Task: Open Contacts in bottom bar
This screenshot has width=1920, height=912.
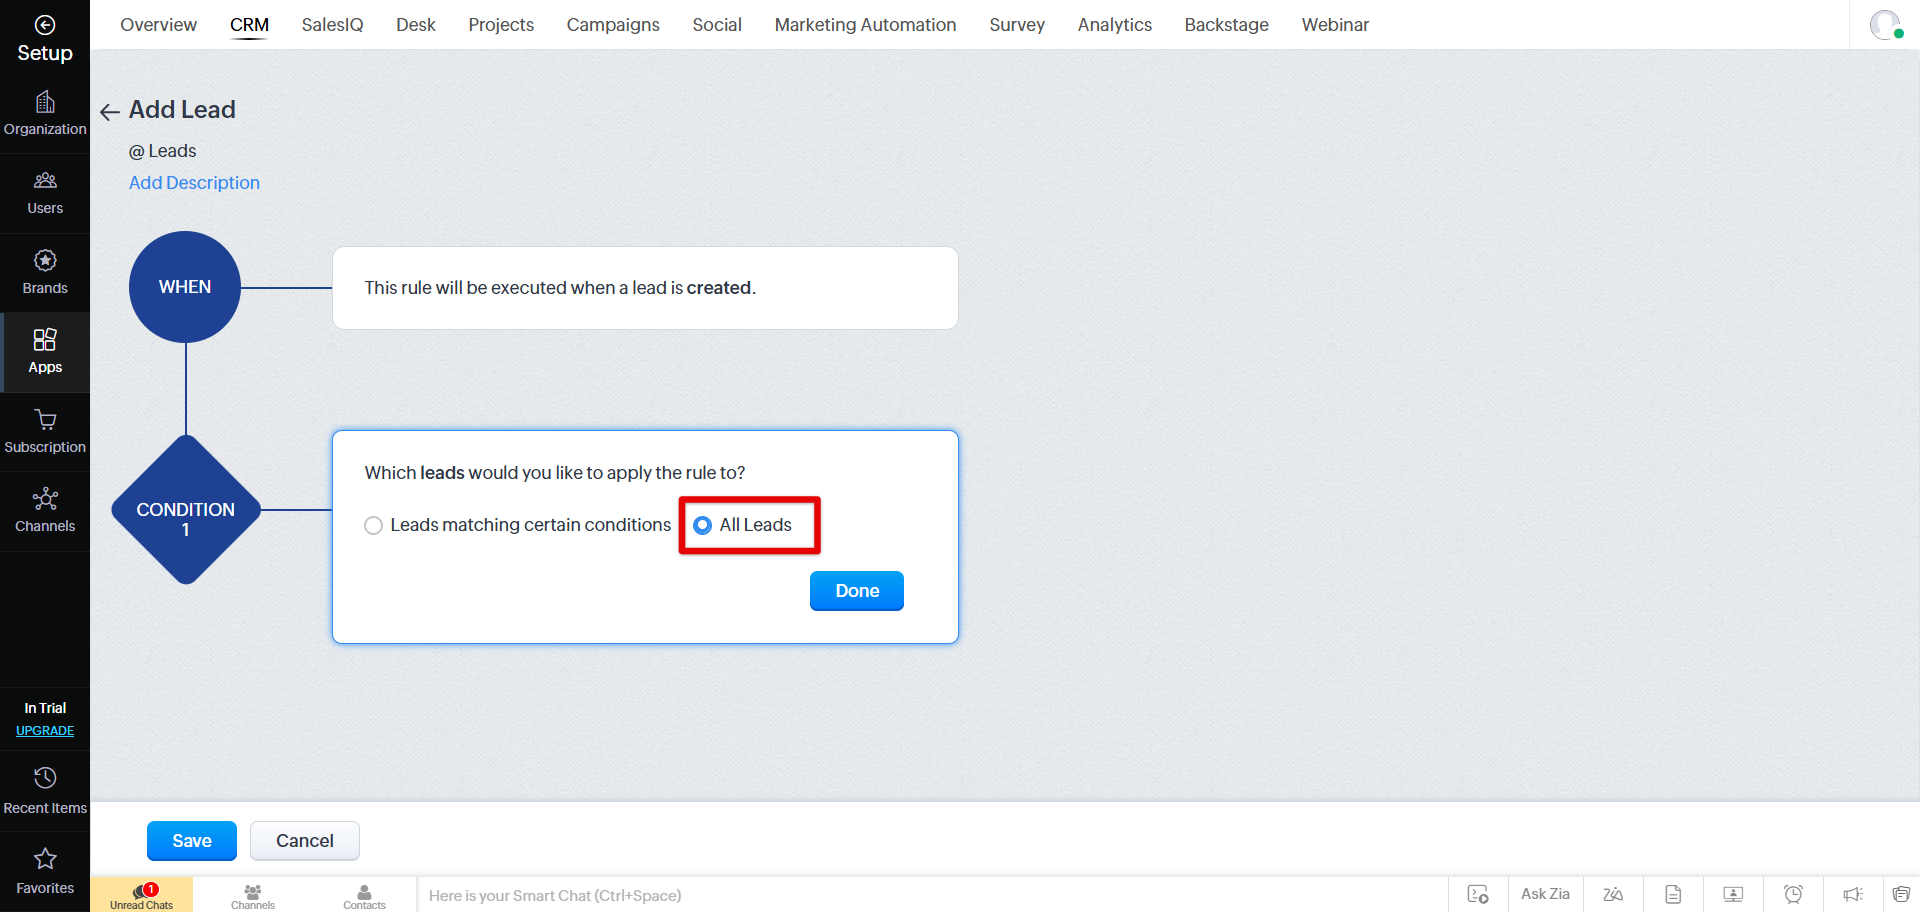Action: pos(364,895)
